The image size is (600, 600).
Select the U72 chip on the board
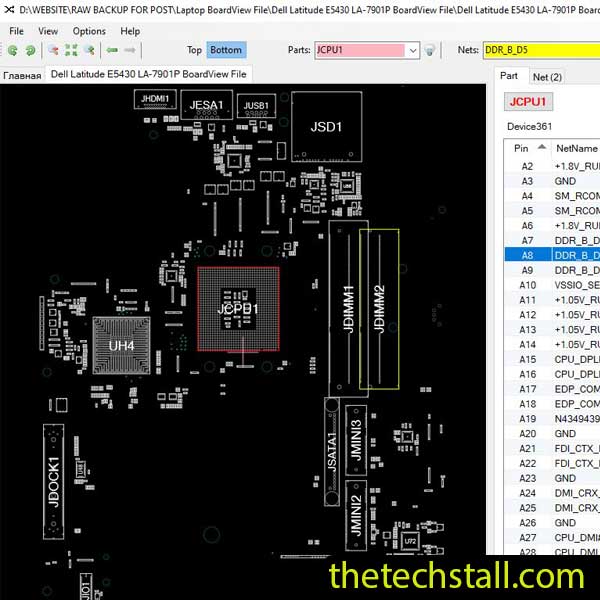pyautogui.click(x=410, y=541)
